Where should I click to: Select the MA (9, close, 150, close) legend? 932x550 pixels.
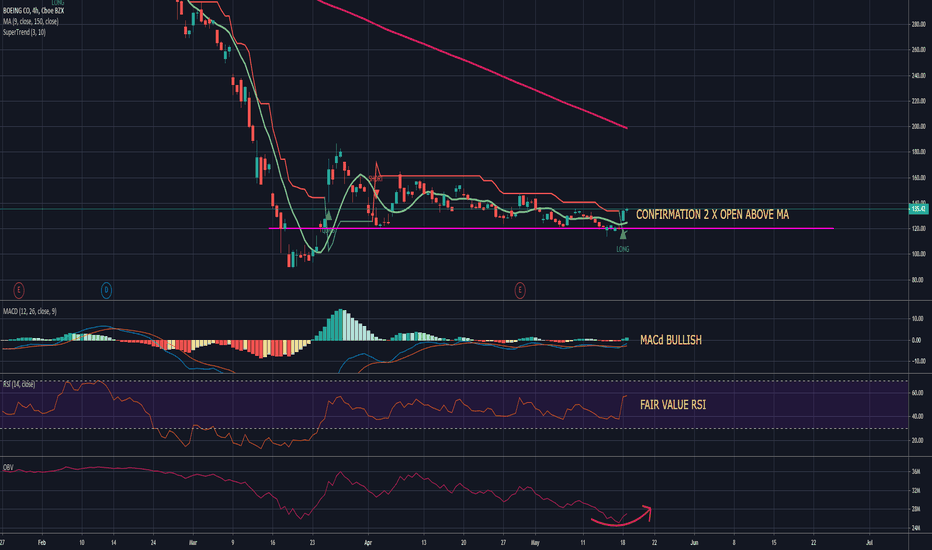click(x=30, y=21)
